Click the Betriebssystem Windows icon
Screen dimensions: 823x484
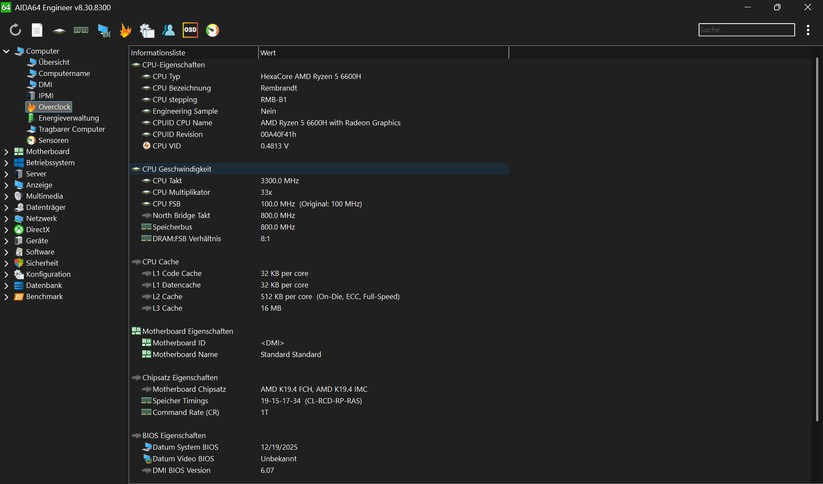[x=19, y=163]
